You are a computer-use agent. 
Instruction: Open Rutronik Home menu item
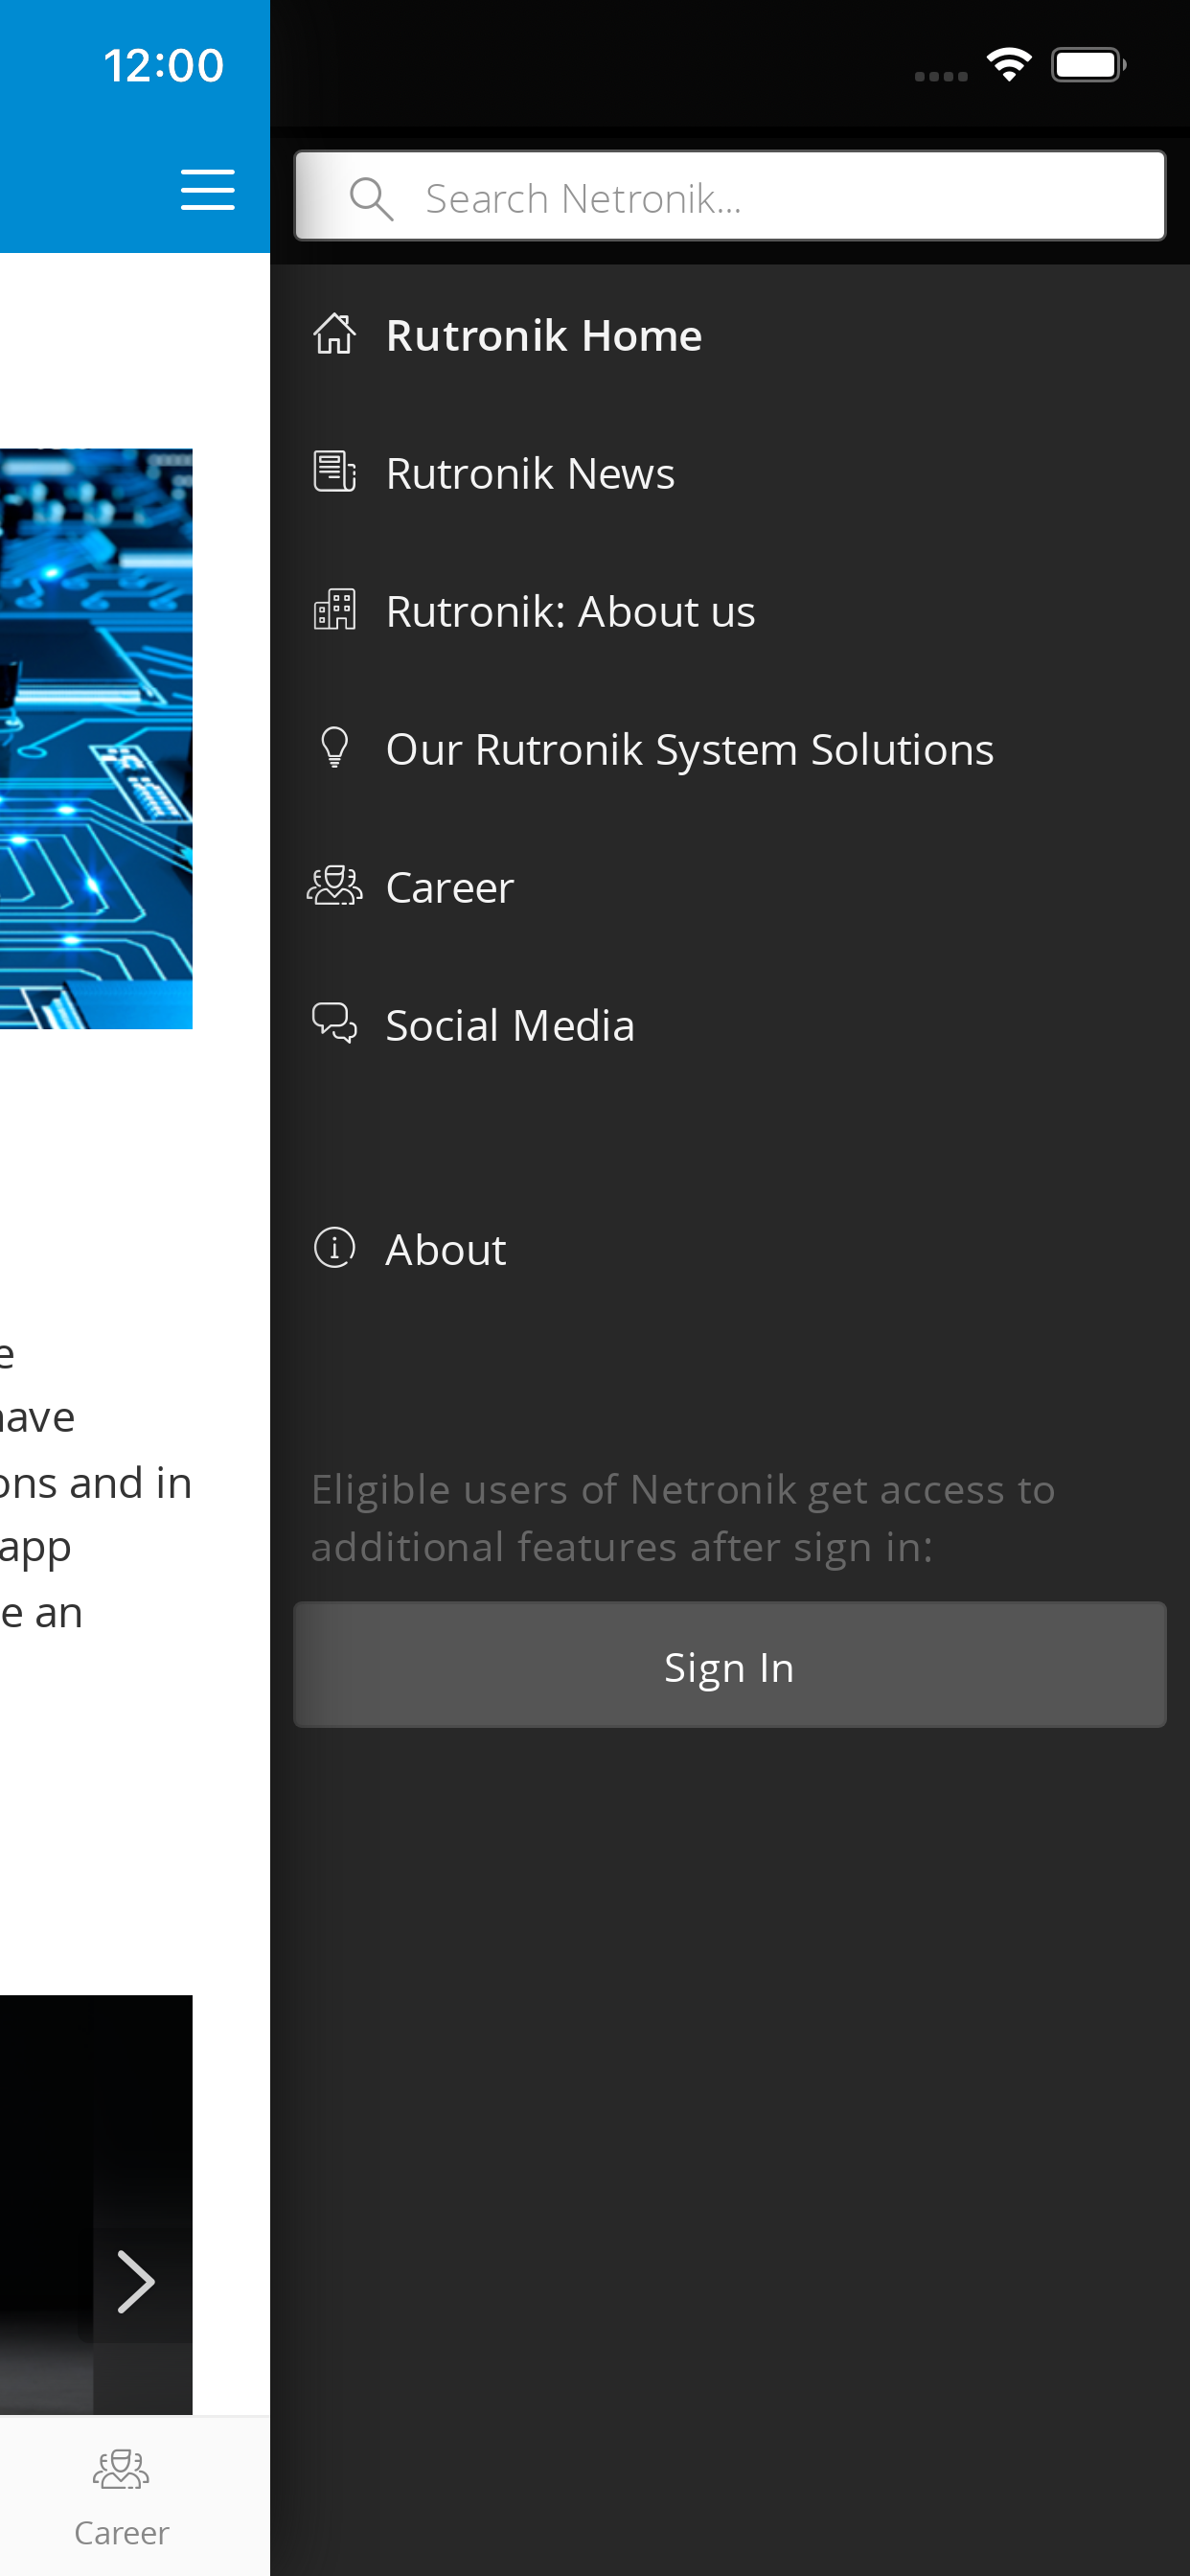(729, 335)
